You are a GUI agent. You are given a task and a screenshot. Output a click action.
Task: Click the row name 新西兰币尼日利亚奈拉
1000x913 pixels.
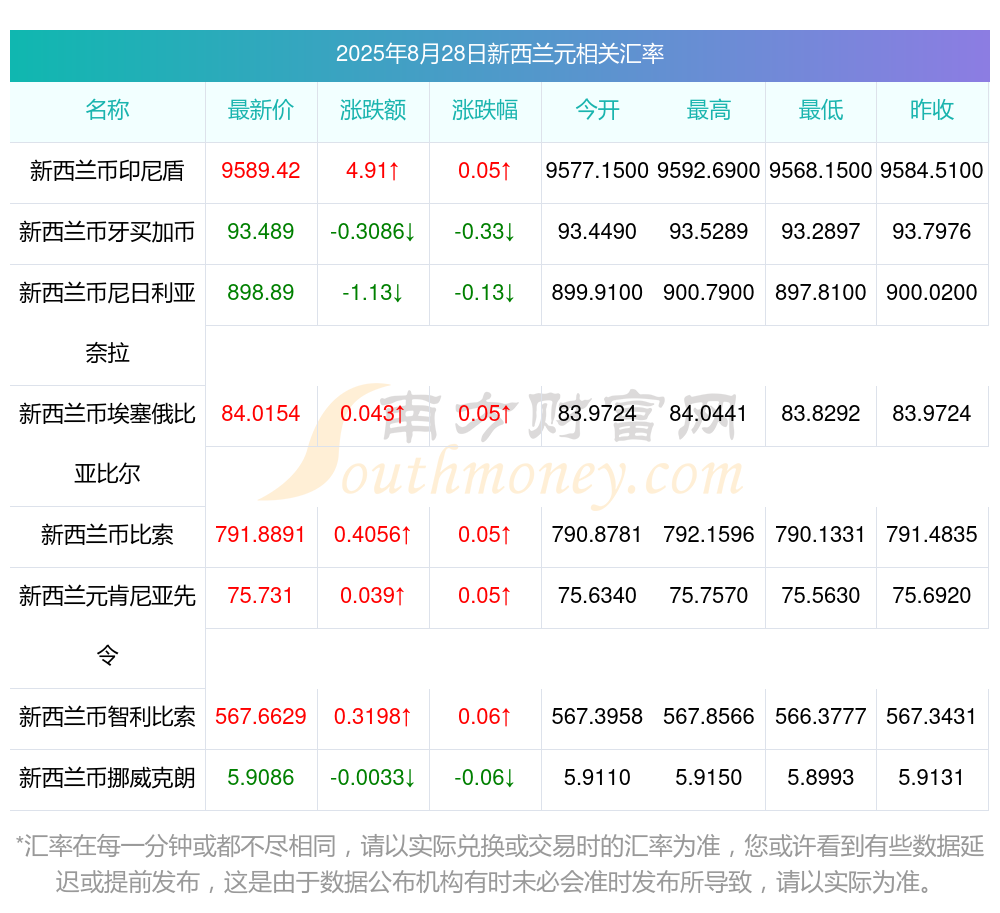[107, 323]
